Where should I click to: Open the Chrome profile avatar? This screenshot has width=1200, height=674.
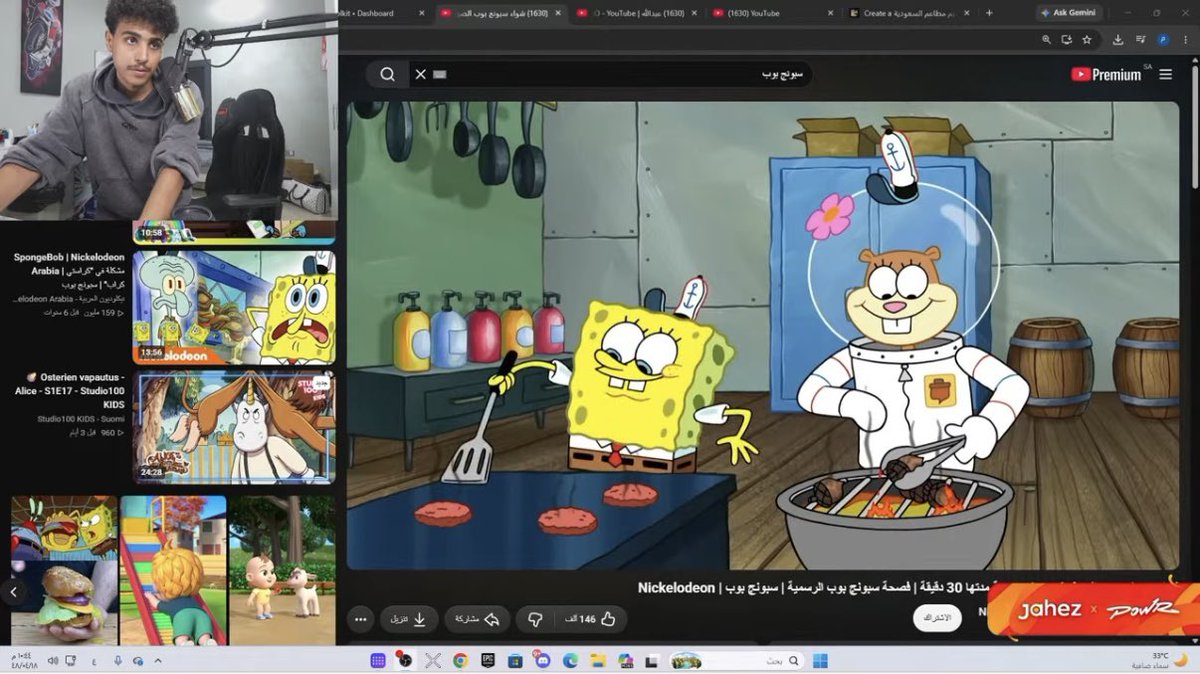(x=1163, y=40)
